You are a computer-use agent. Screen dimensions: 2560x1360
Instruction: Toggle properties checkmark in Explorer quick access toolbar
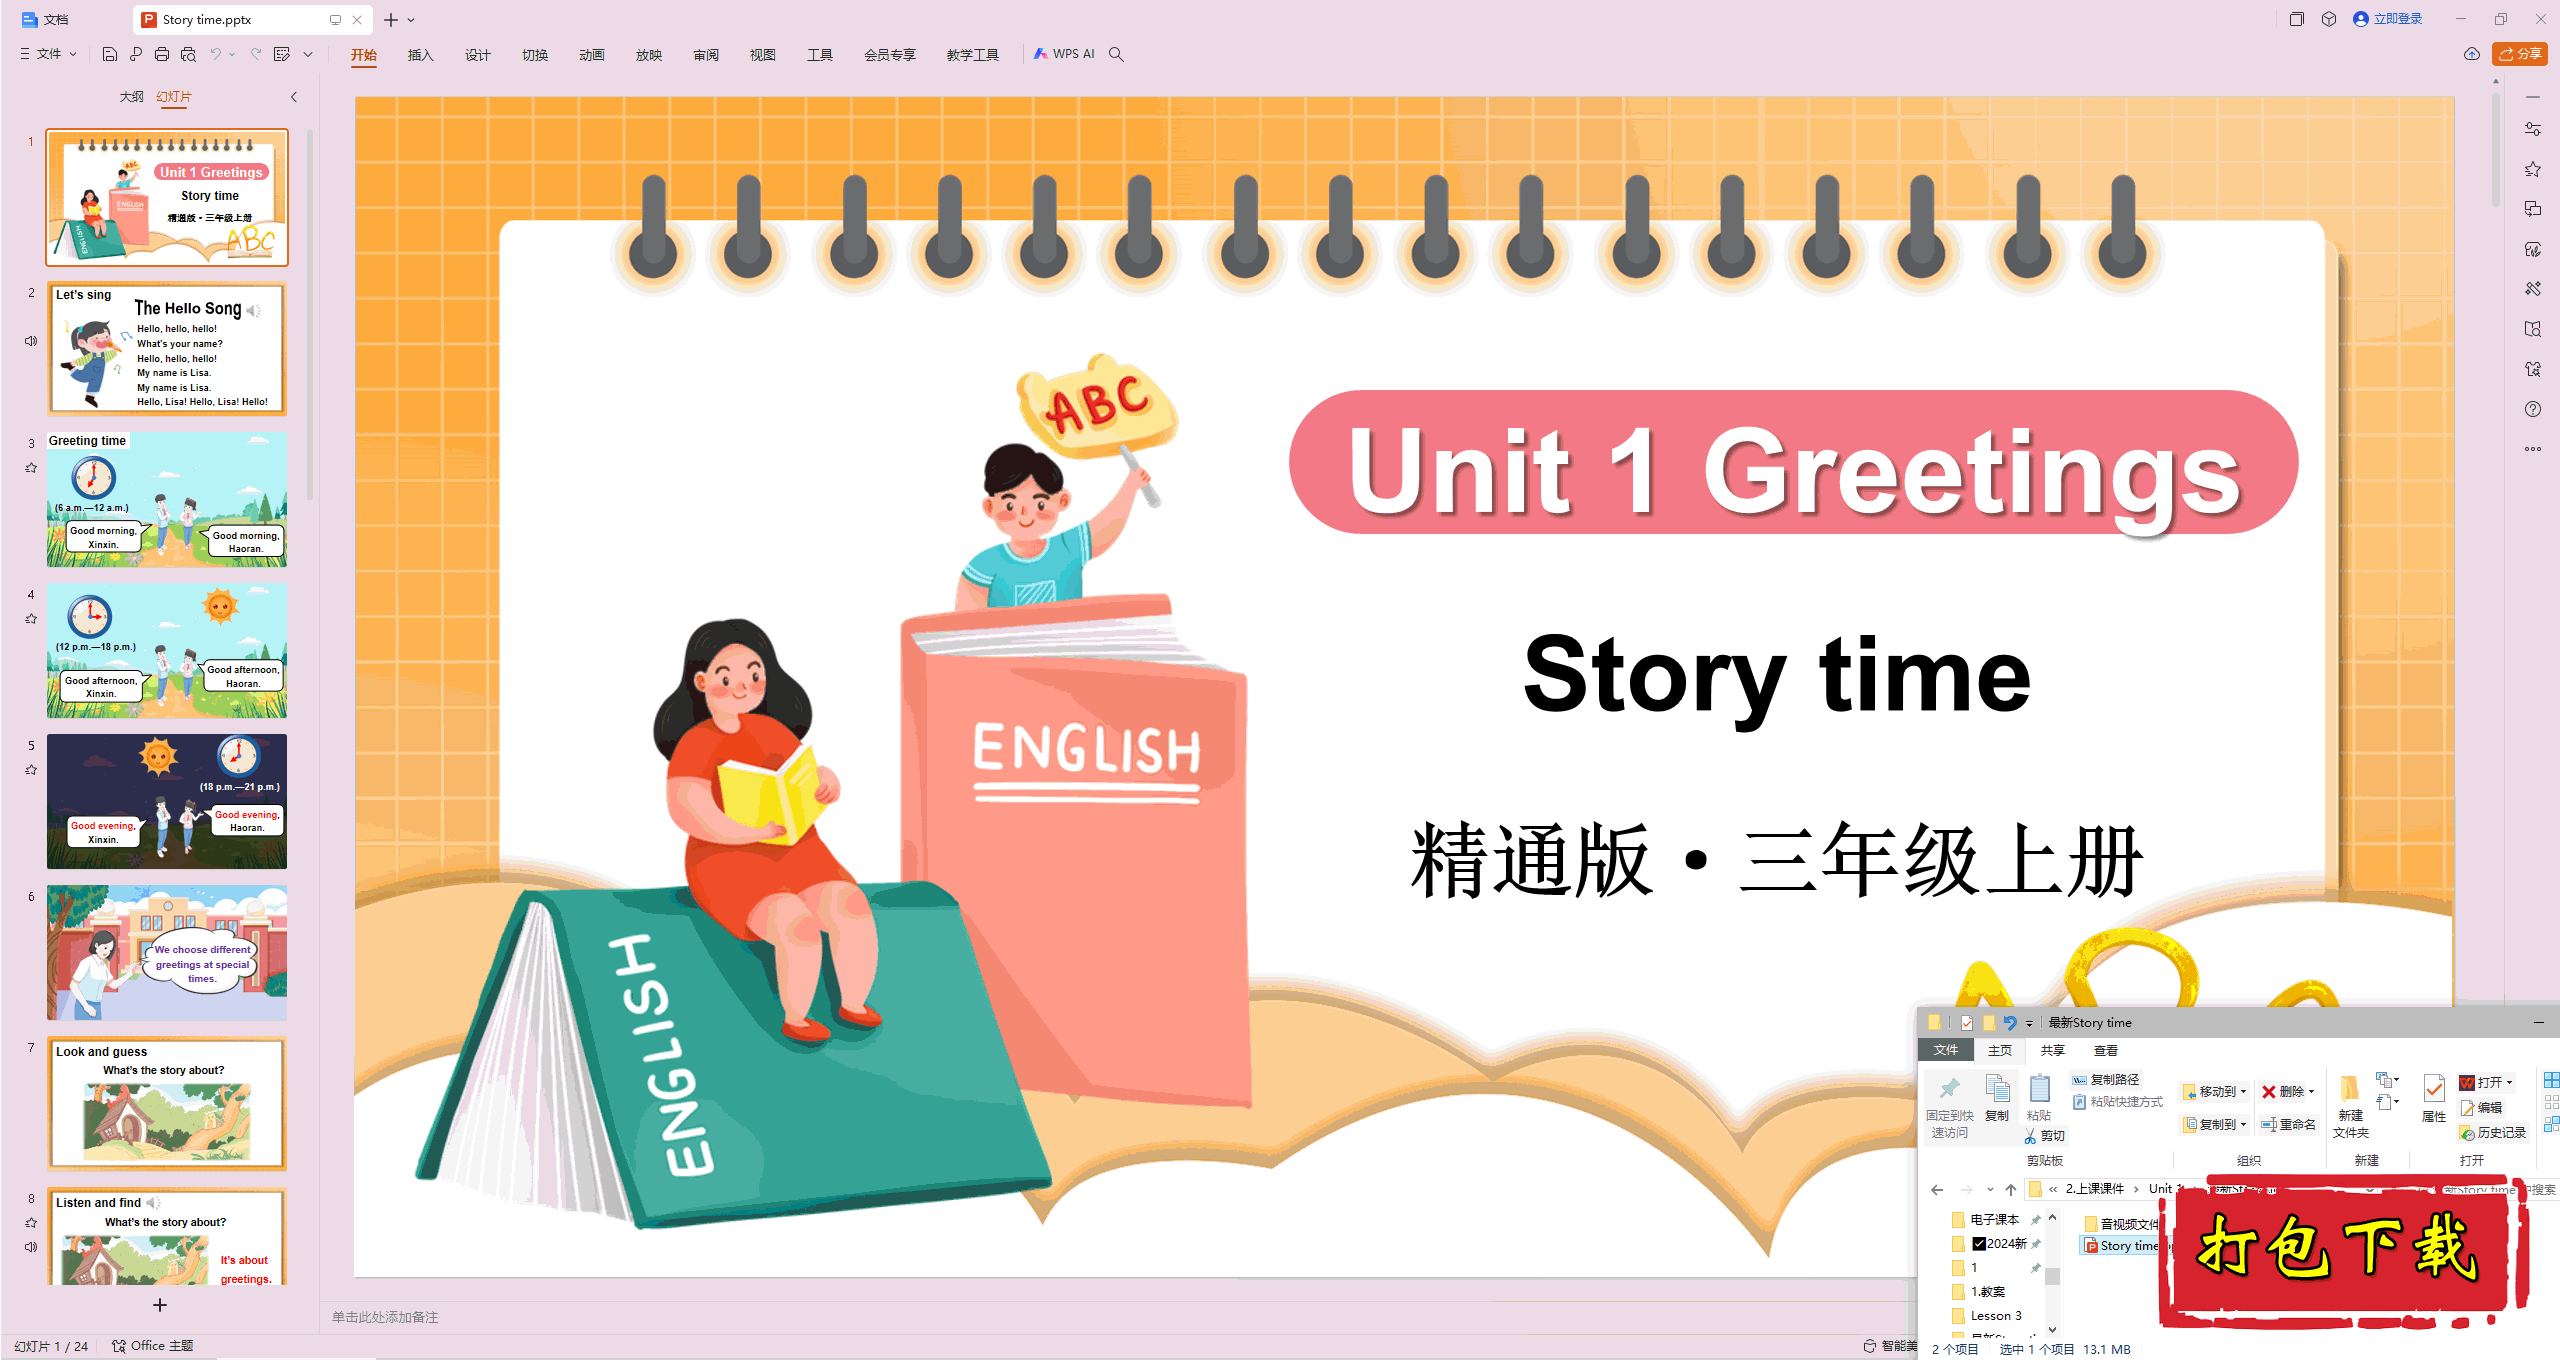tap(1966, 1022)
